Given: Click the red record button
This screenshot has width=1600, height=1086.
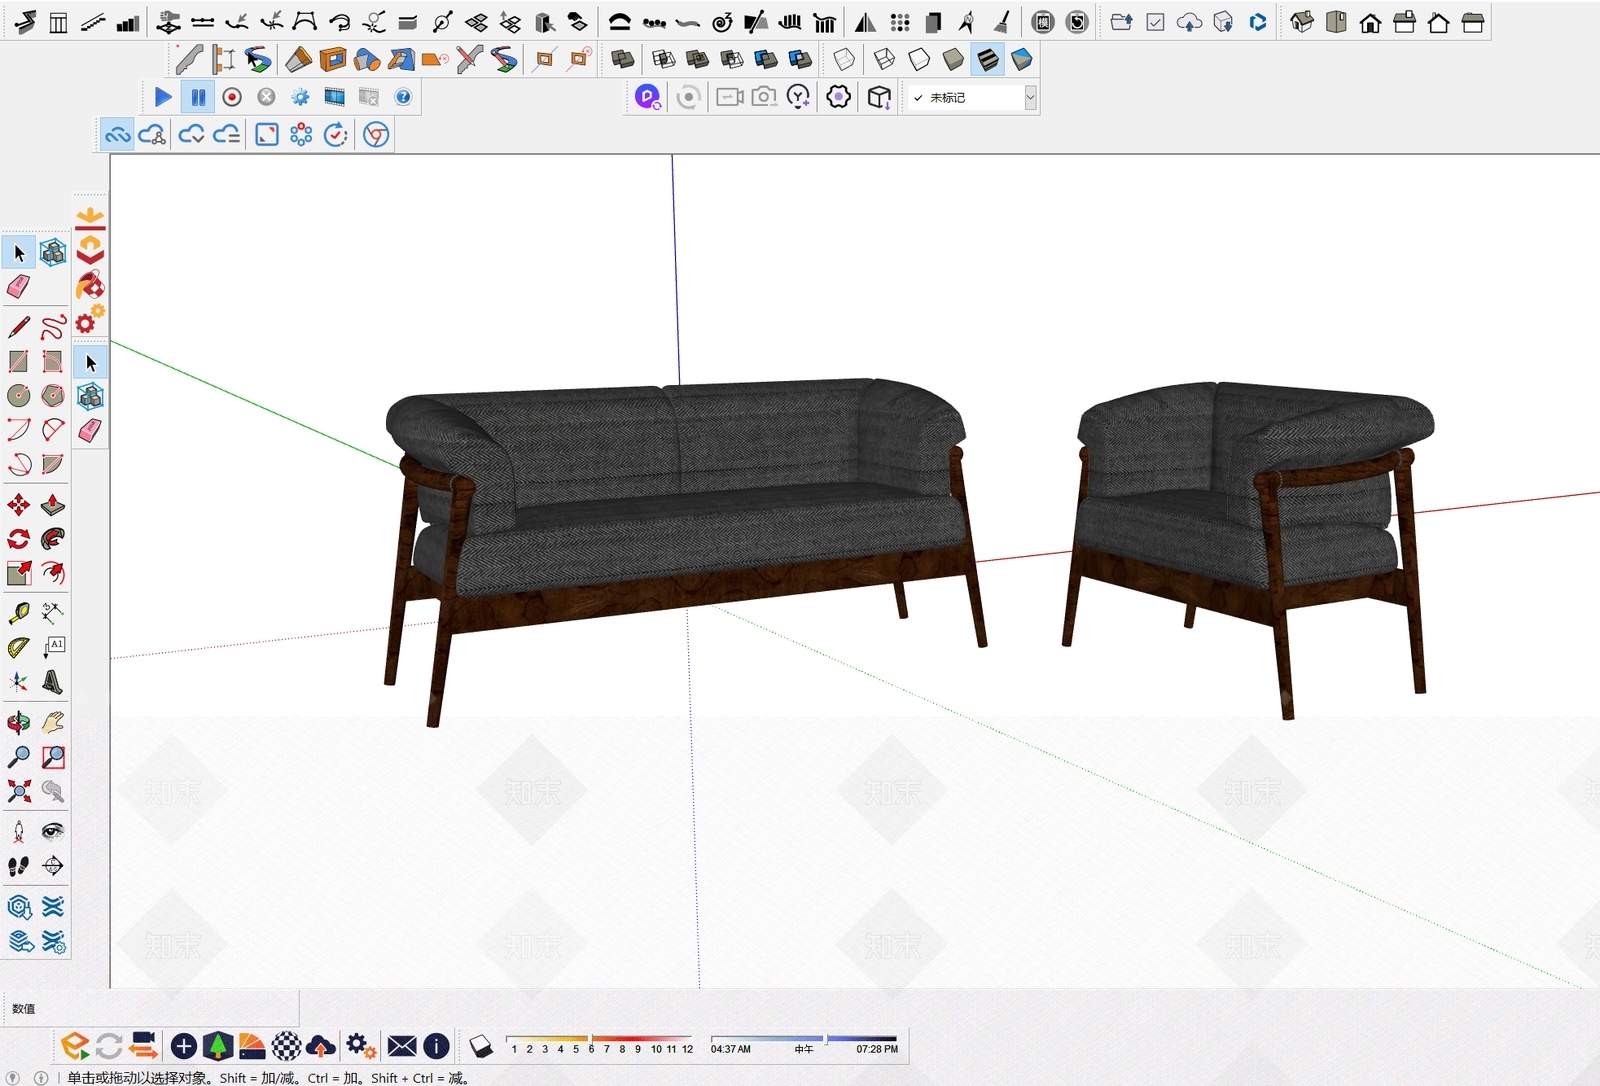Looking at the screenshot, I should pyautogui.click(x=232, y=97).
